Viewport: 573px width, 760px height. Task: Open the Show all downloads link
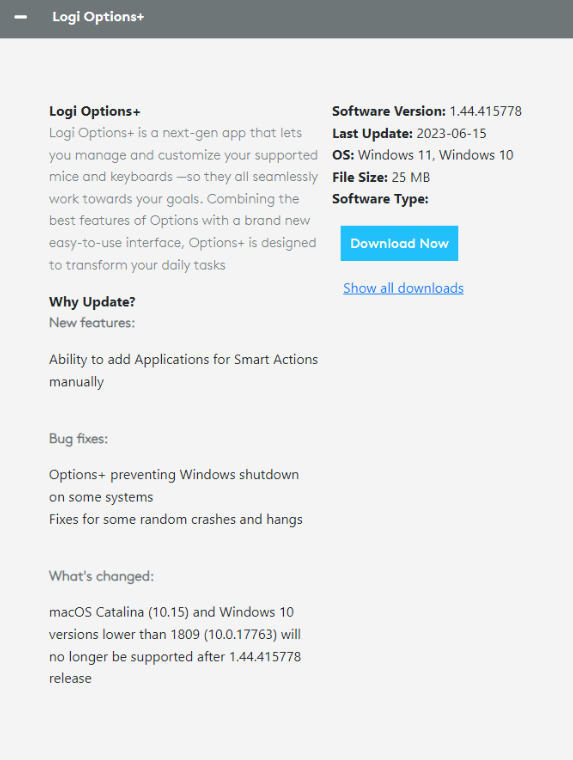click(403, 288)
